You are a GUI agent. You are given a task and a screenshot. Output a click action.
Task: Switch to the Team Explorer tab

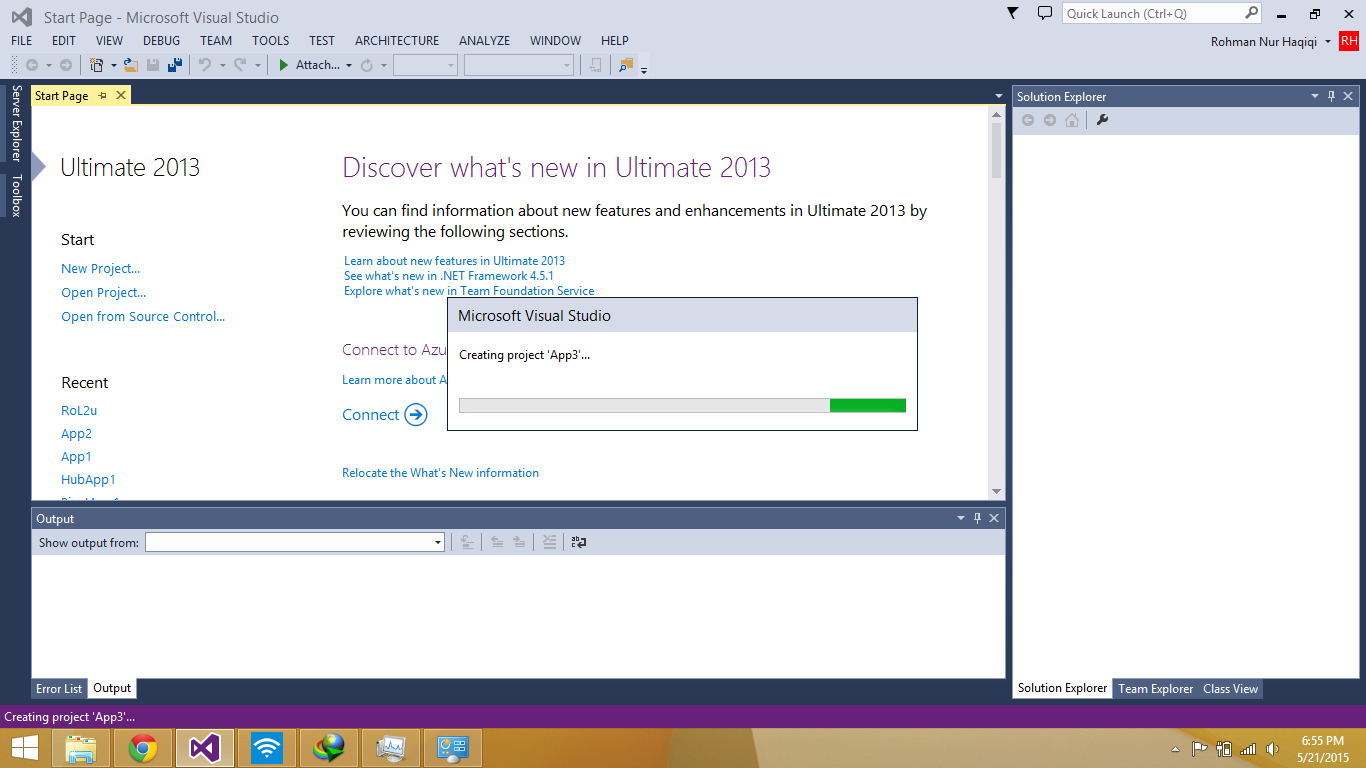(x=1155, y=688)
